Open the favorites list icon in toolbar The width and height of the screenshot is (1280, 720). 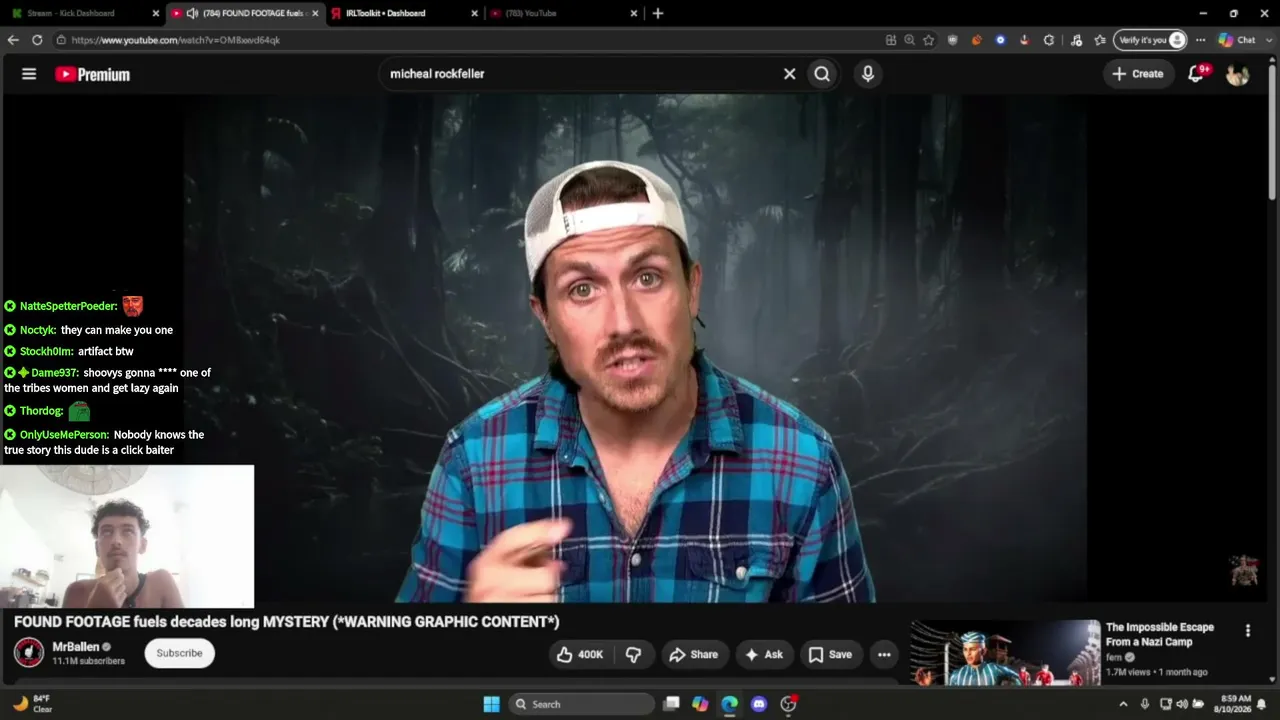[1101, 40]
